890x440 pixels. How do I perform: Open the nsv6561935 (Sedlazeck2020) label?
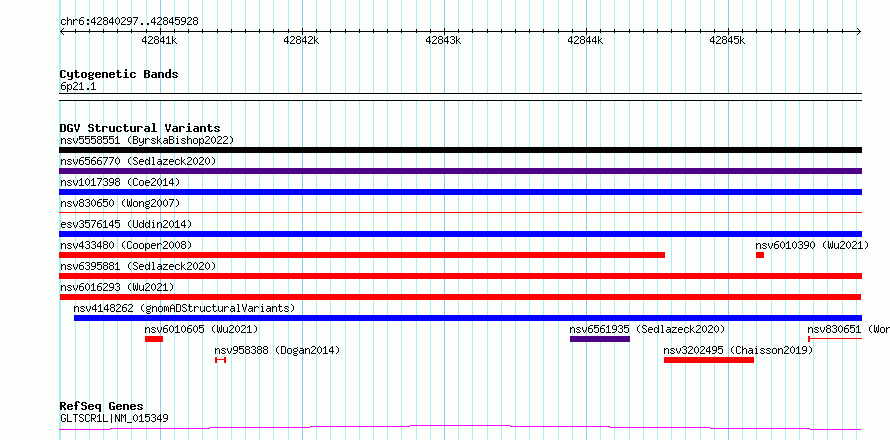click(x=647, y=329)
